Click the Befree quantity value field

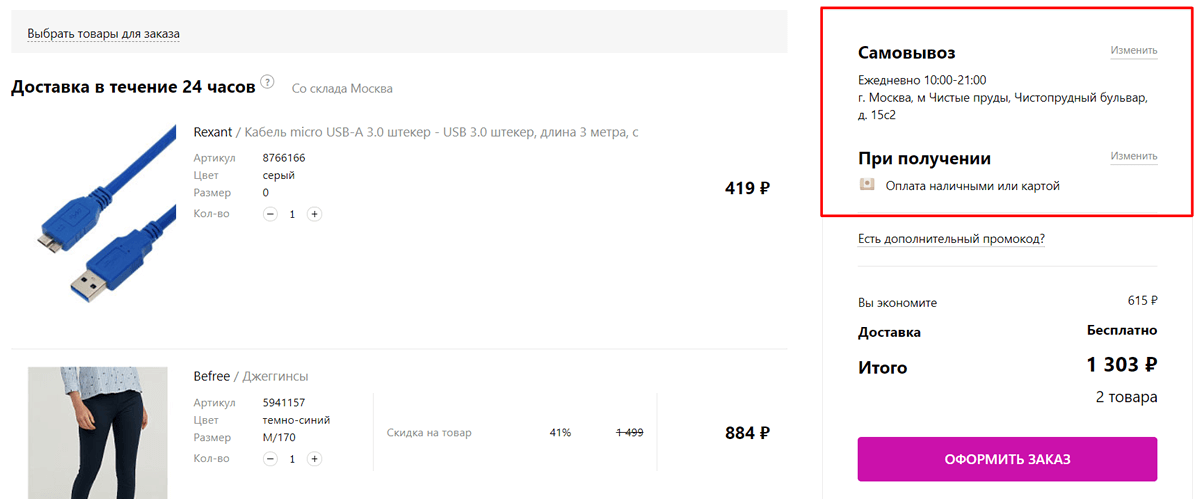(292, 459)
